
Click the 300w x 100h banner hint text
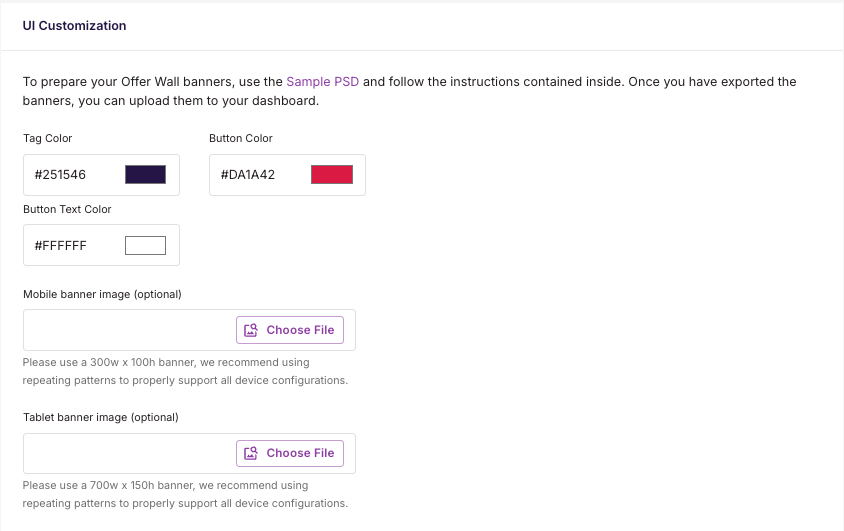(x=185, y=371)
